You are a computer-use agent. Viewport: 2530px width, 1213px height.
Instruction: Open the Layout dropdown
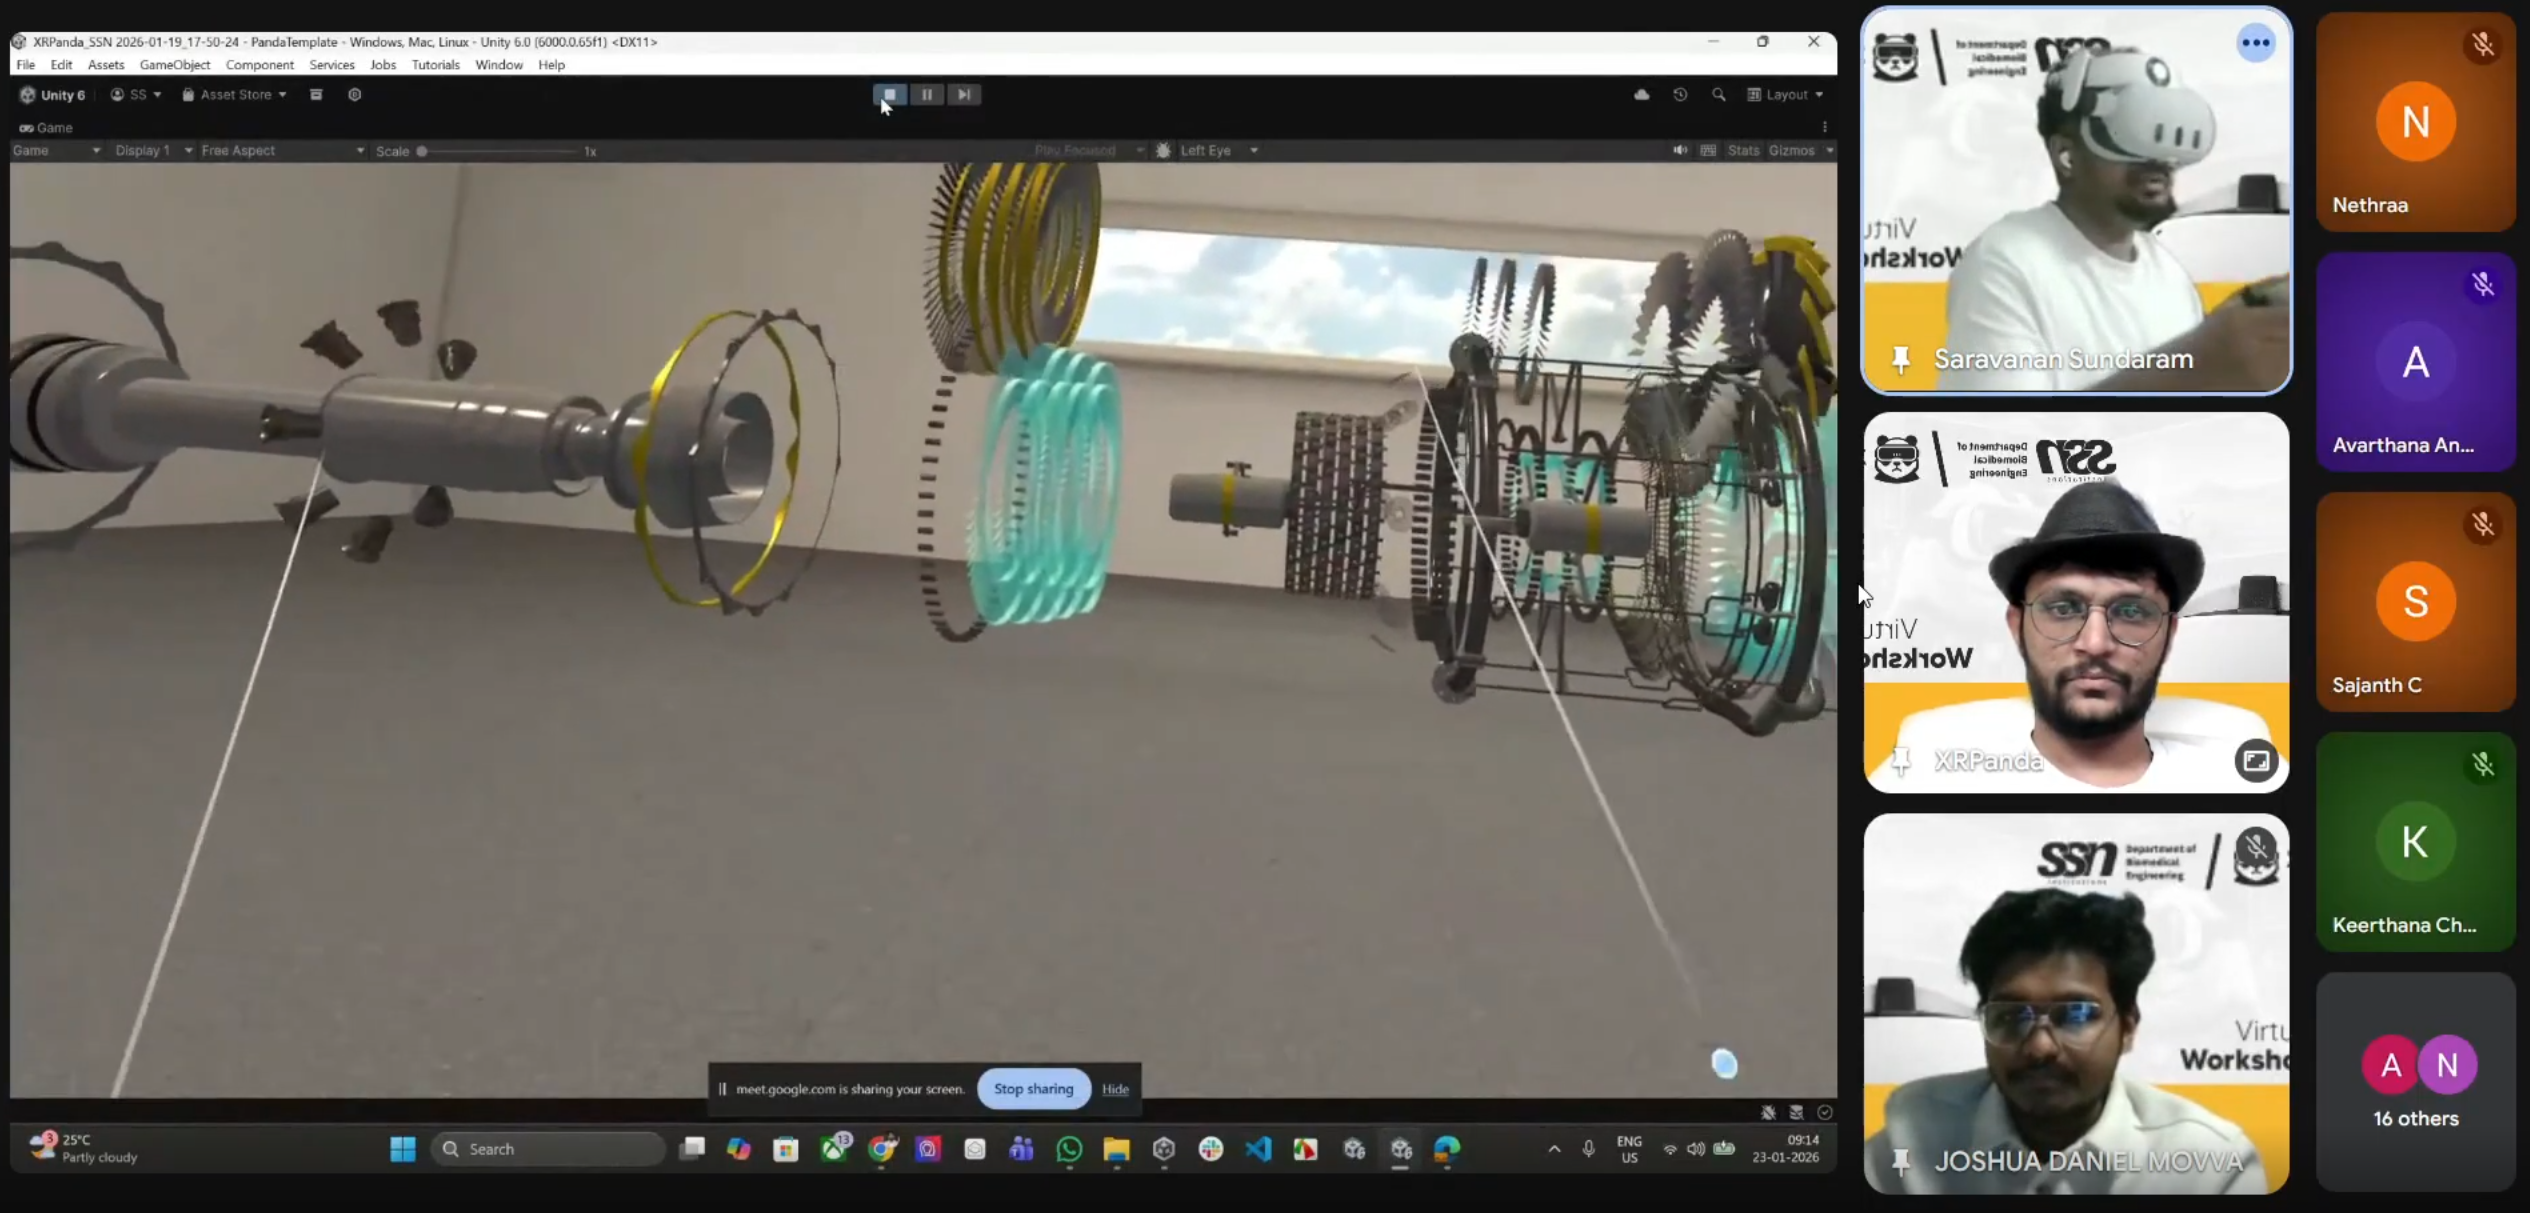1785,94
